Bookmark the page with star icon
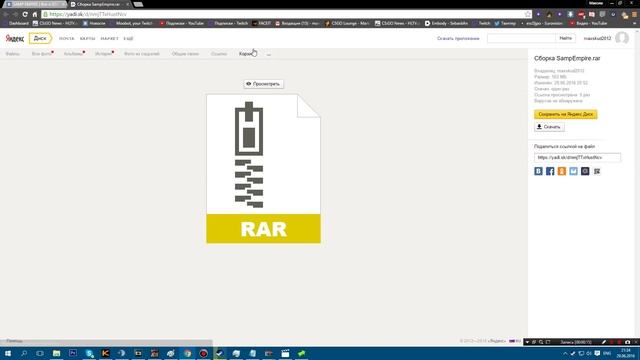 click(x=527, y=14)
